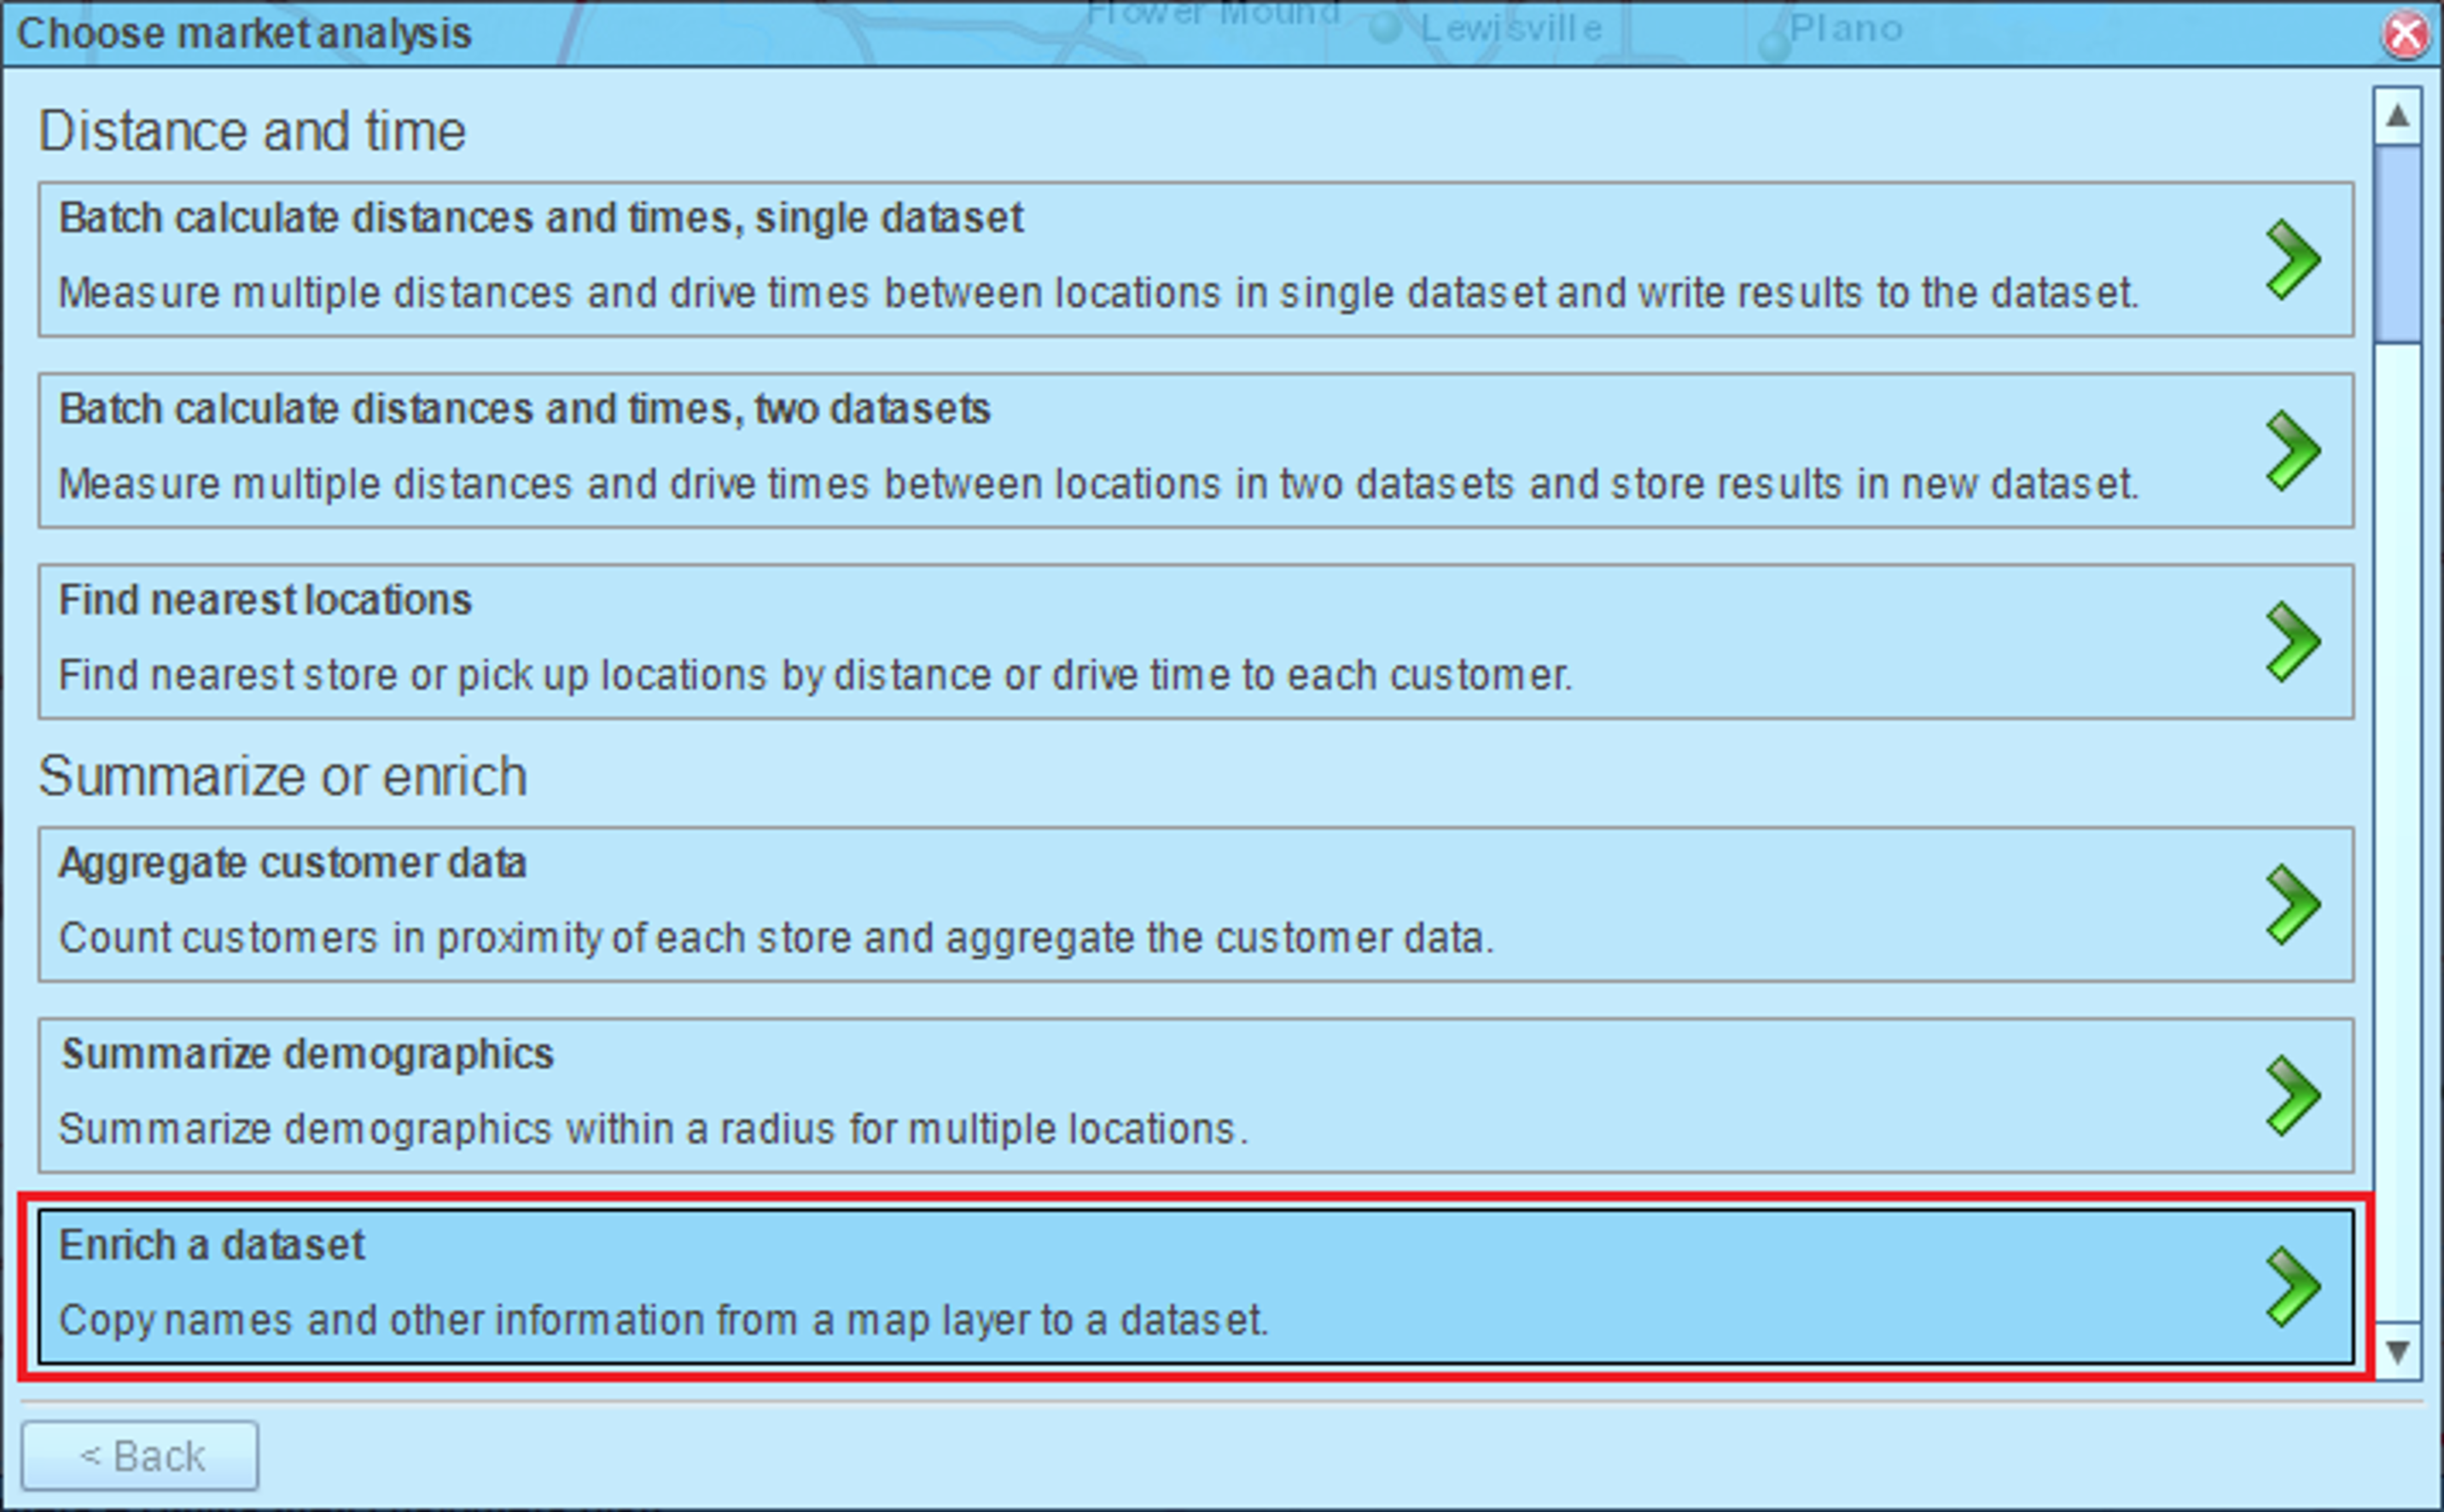Click green arrow beside Aggregate customer data

pyautogui.click(x=2292, y=905)
